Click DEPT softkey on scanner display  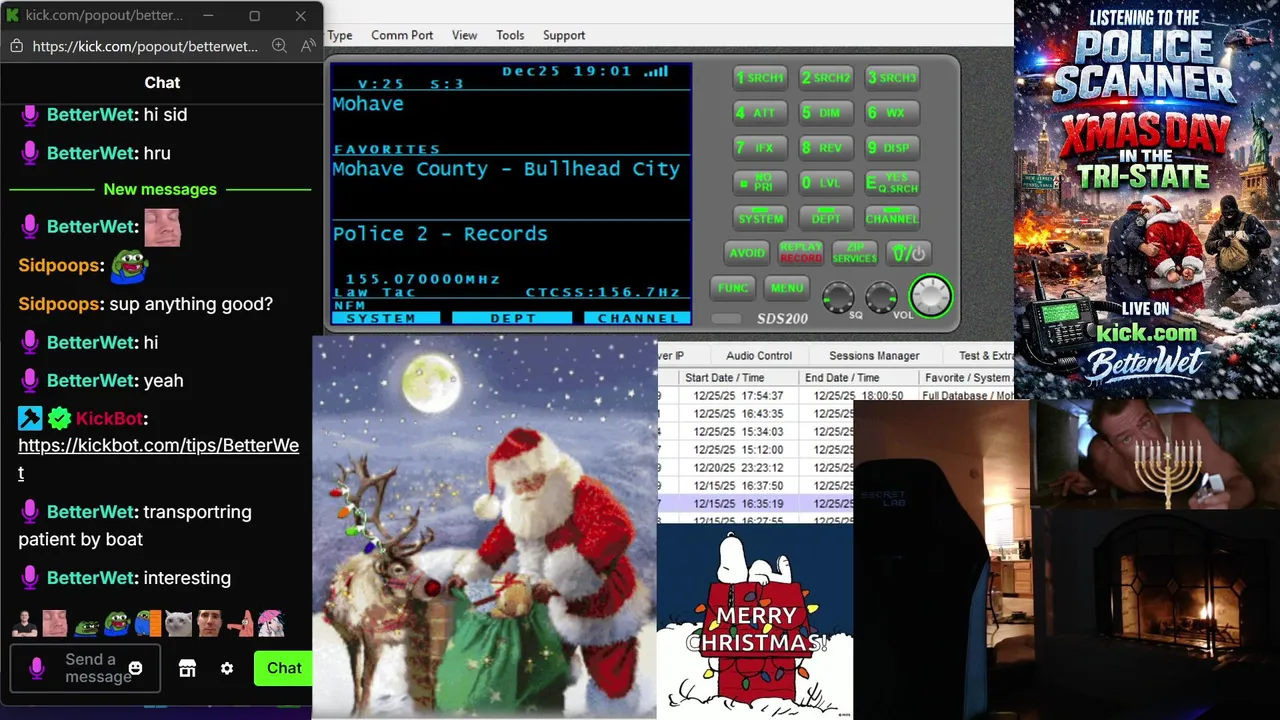point(512,318)
